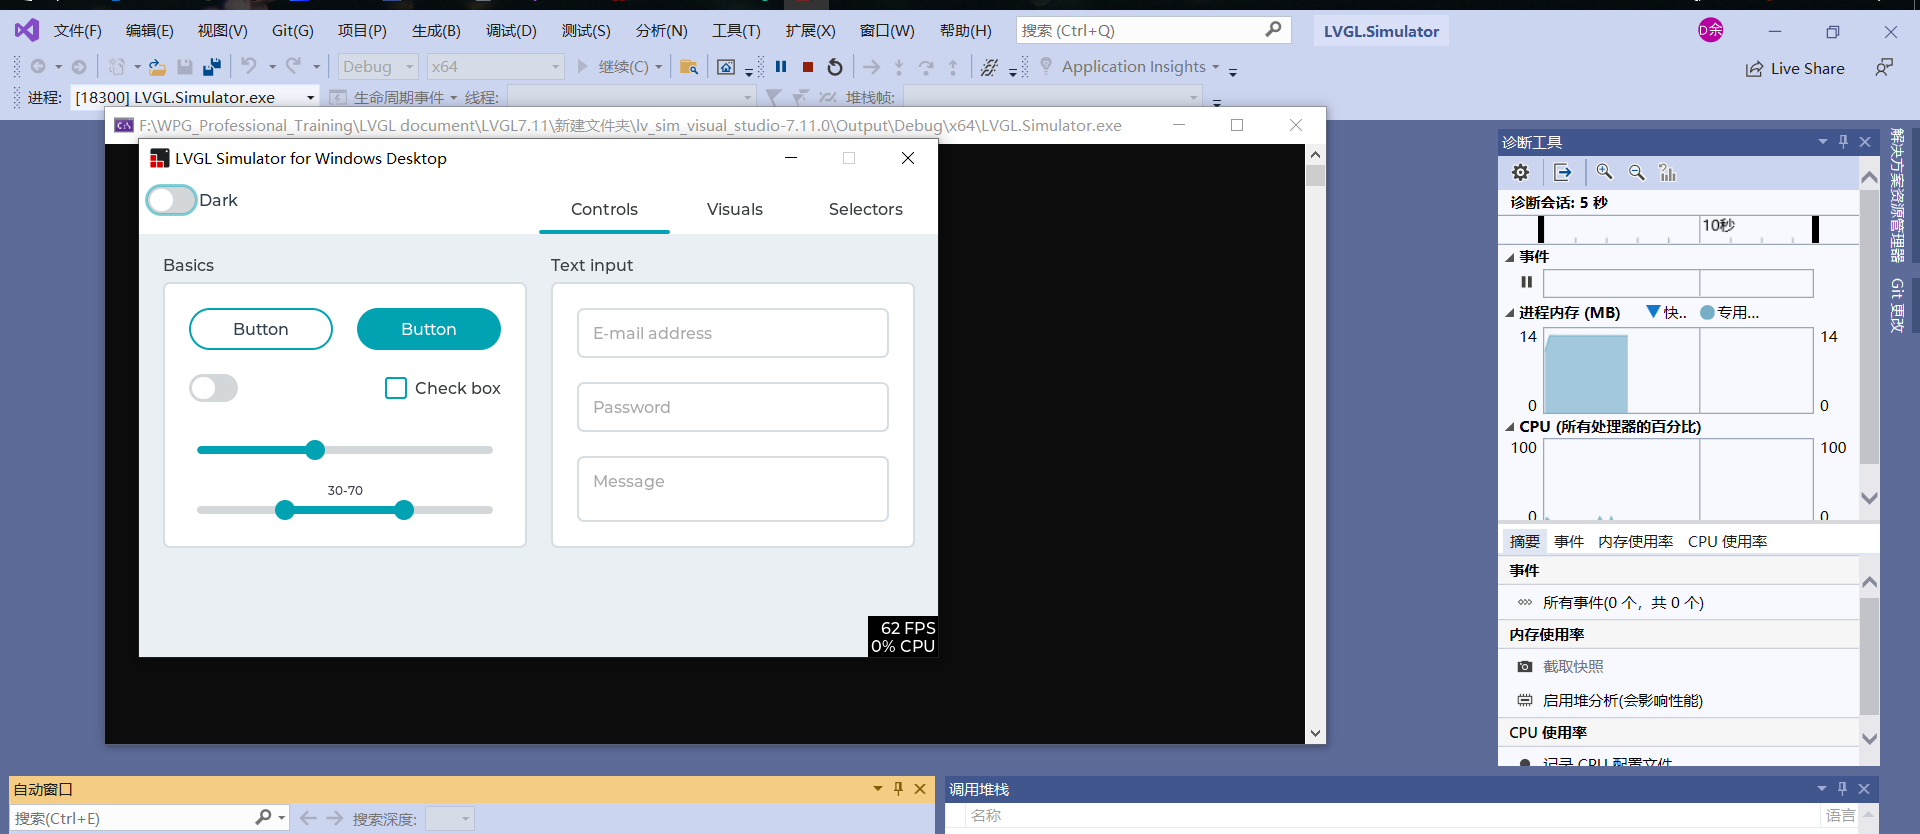
Task: Click the filled teal Button
Action: [429, 329]
